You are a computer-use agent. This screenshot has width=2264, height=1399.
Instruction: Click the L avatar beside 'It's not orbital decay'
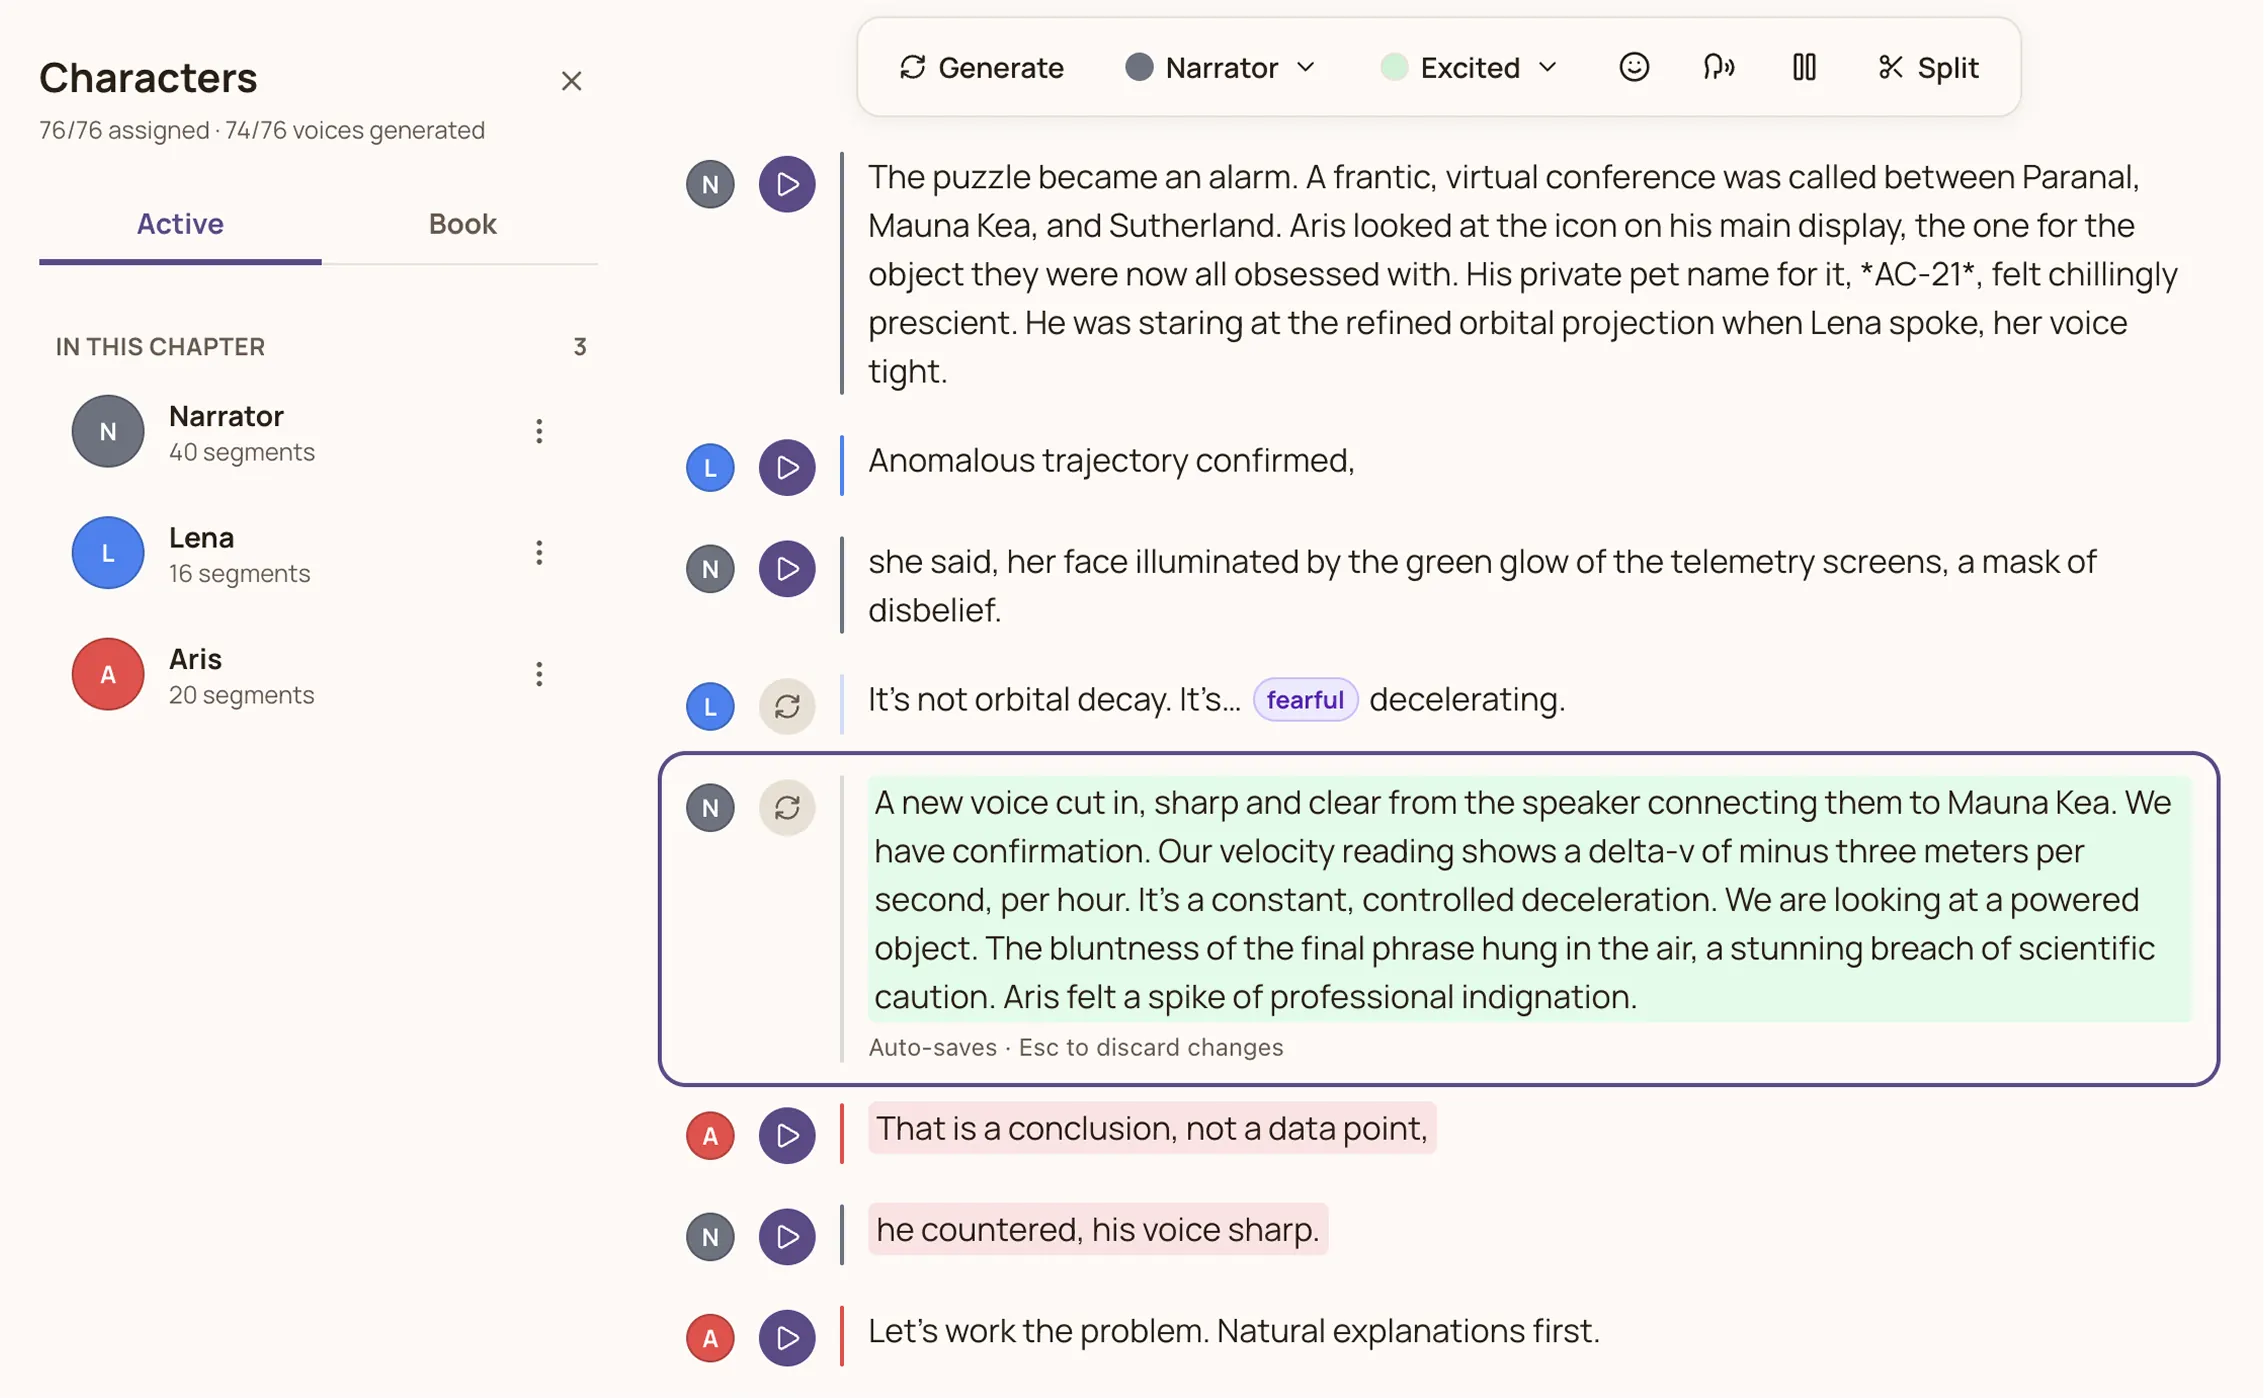click(710, 706)
